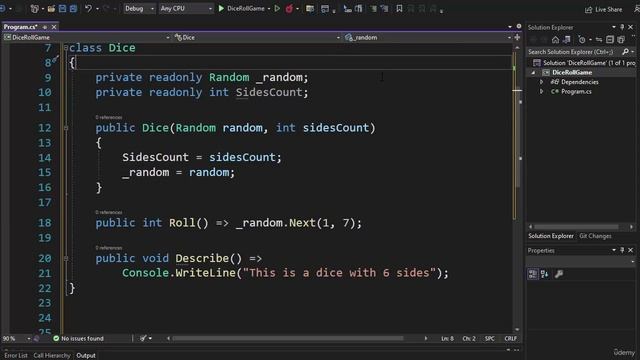The width and height of the screenshot is (640, 360).
Task: Open the DiceRollGame startup project dropdown arrow
Action: coord(269,9)
